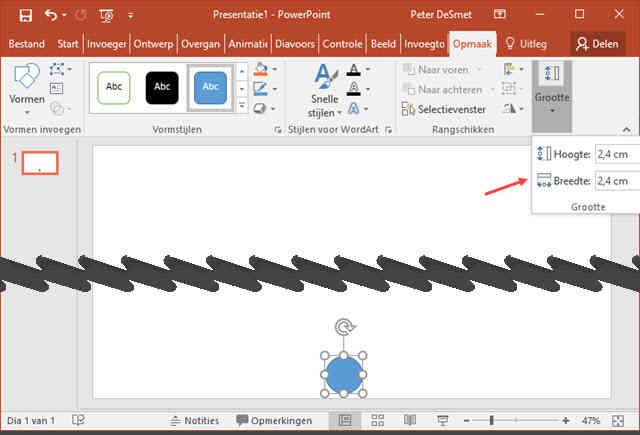Click the Breedte width field
Viewport: 640px width, 435px height.
click(x=618, y=180)
